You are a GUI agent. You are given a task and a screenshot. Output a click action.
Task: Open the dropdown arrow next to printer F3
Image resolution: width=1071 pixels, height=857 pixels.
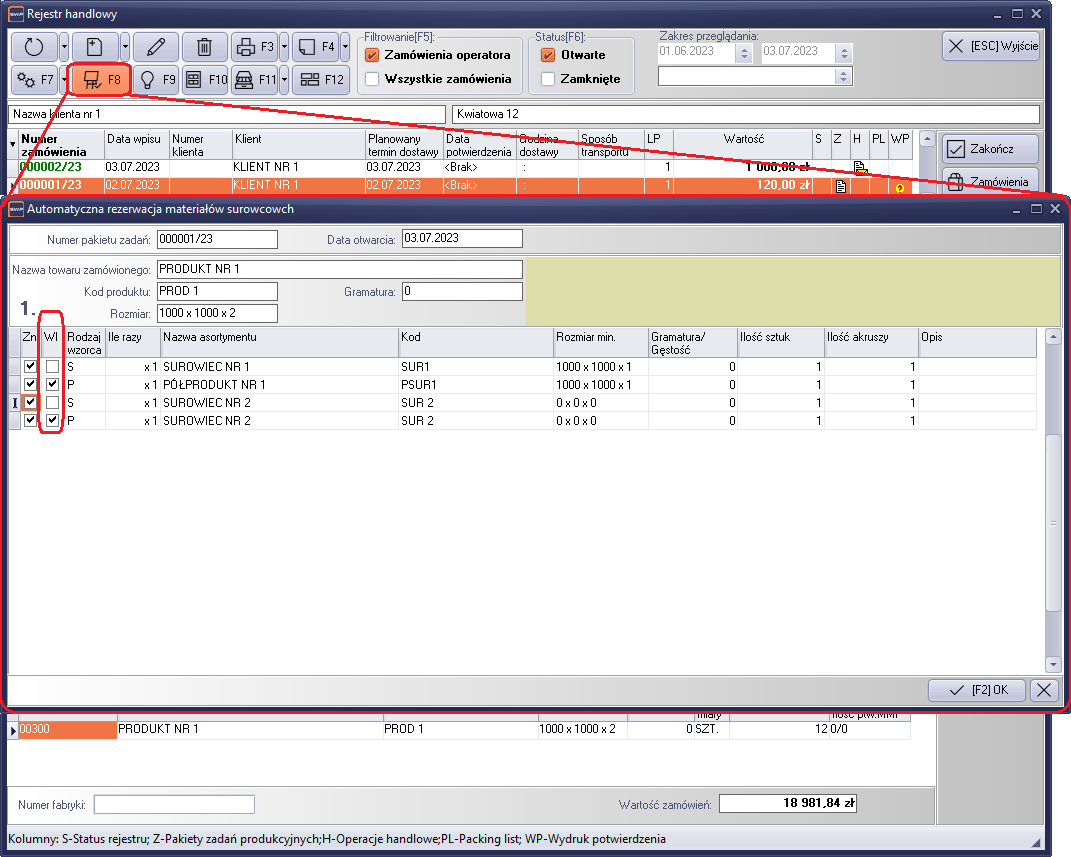(x=284, y=46)
